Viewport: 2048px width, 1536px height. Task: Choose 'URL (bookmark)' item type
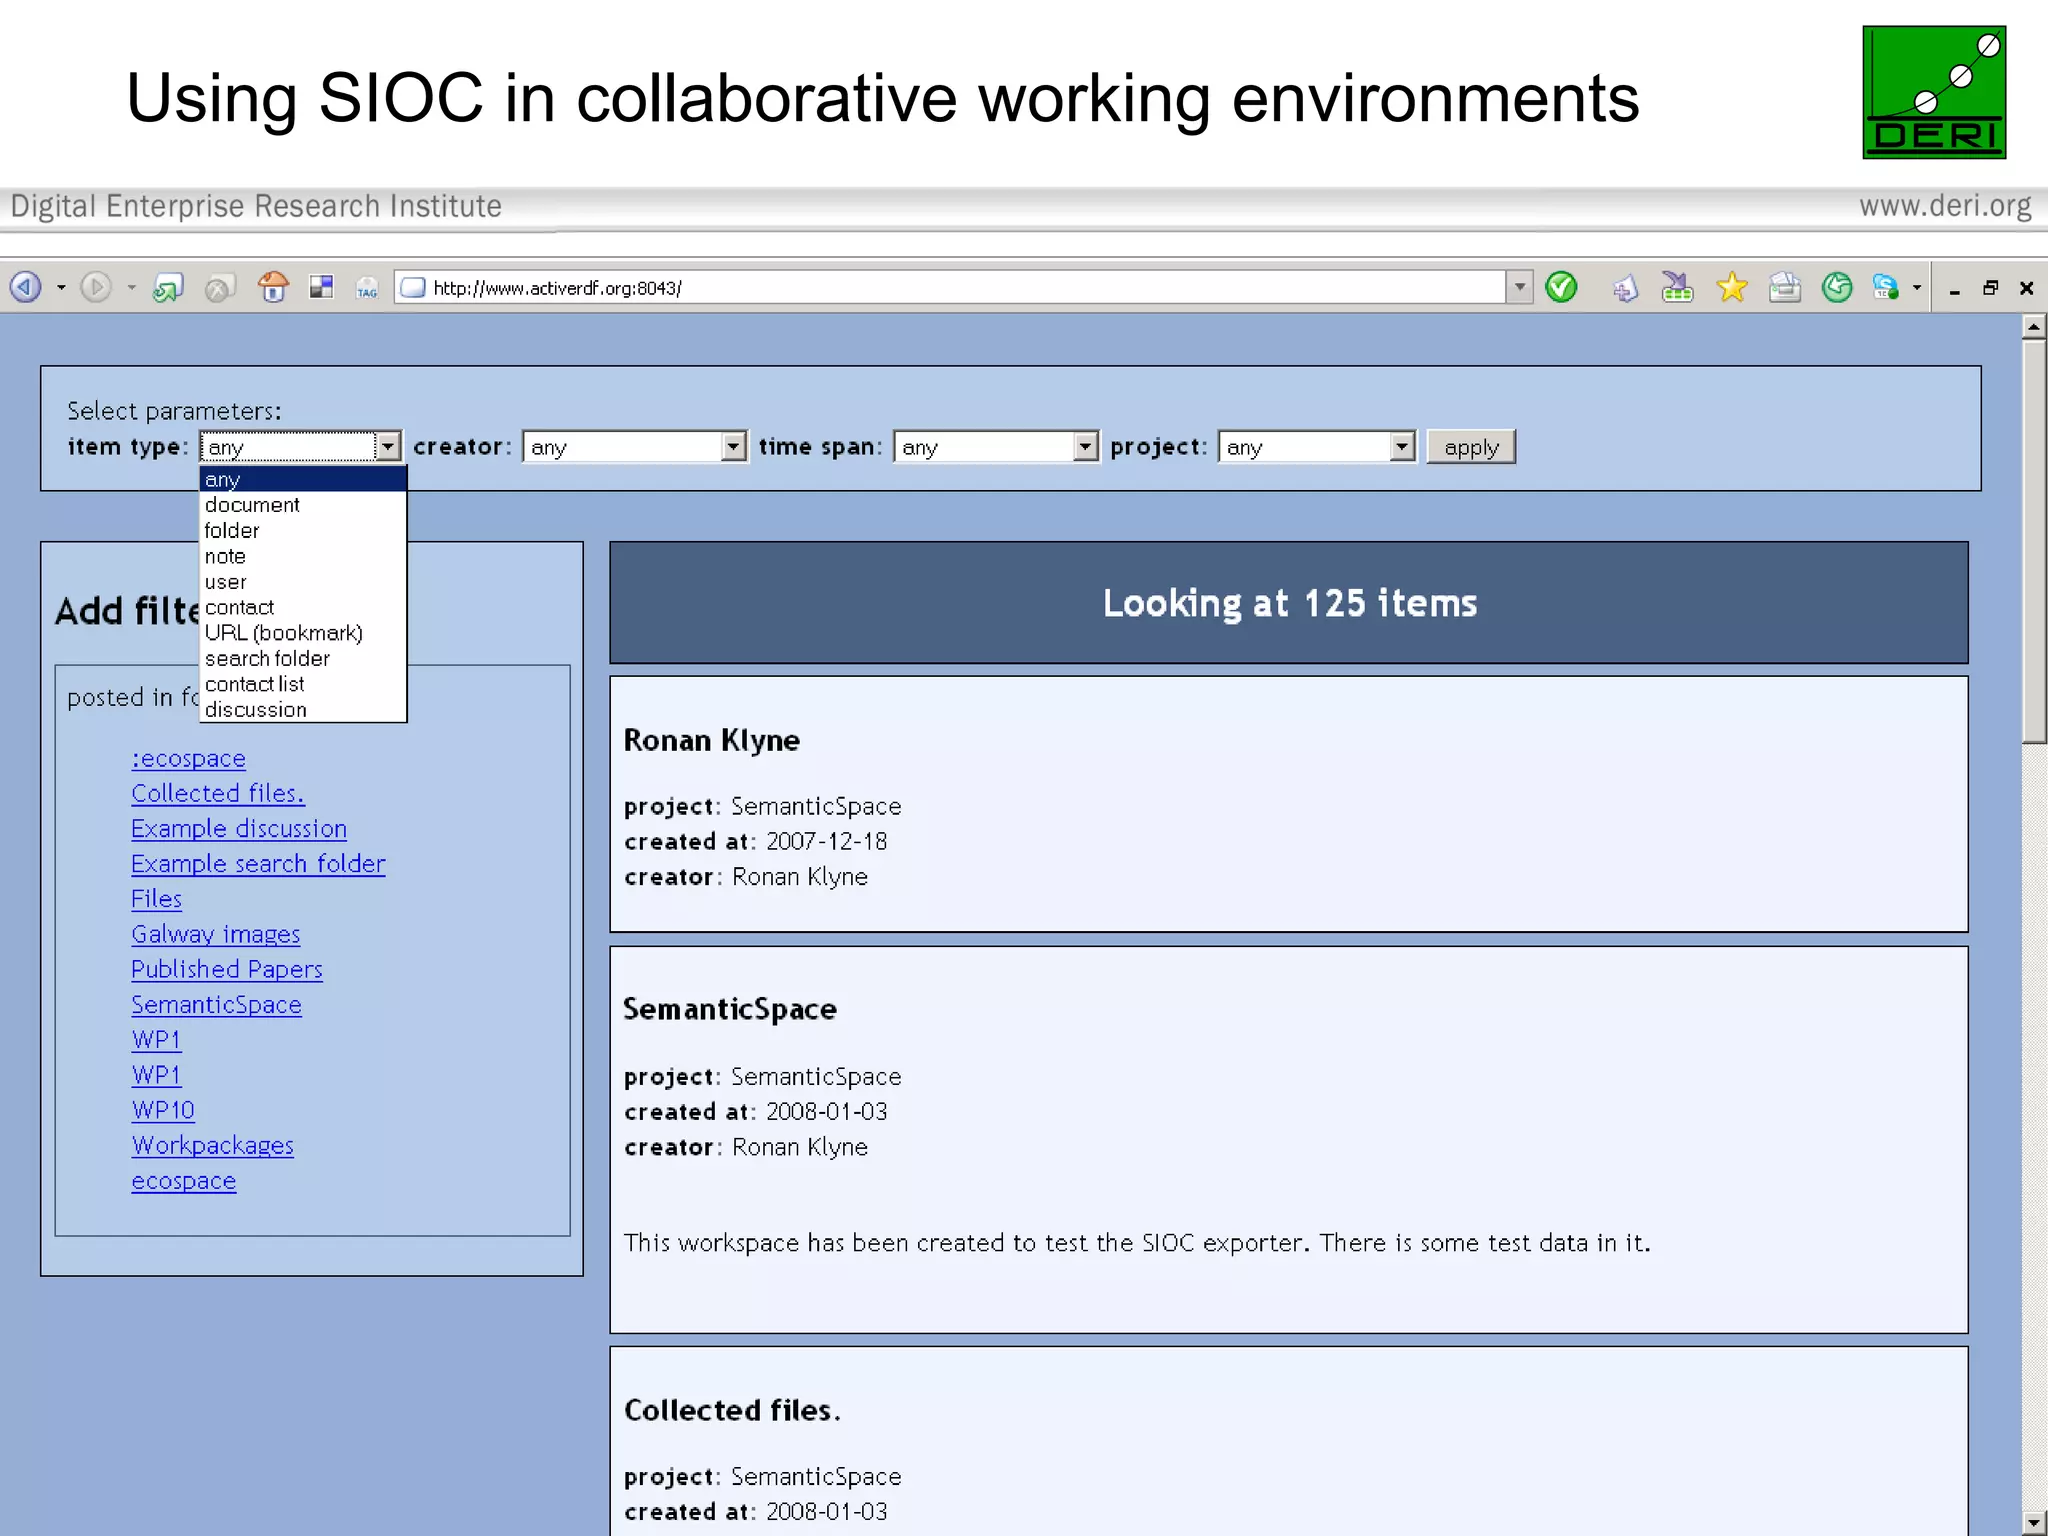tap(303, 633)
